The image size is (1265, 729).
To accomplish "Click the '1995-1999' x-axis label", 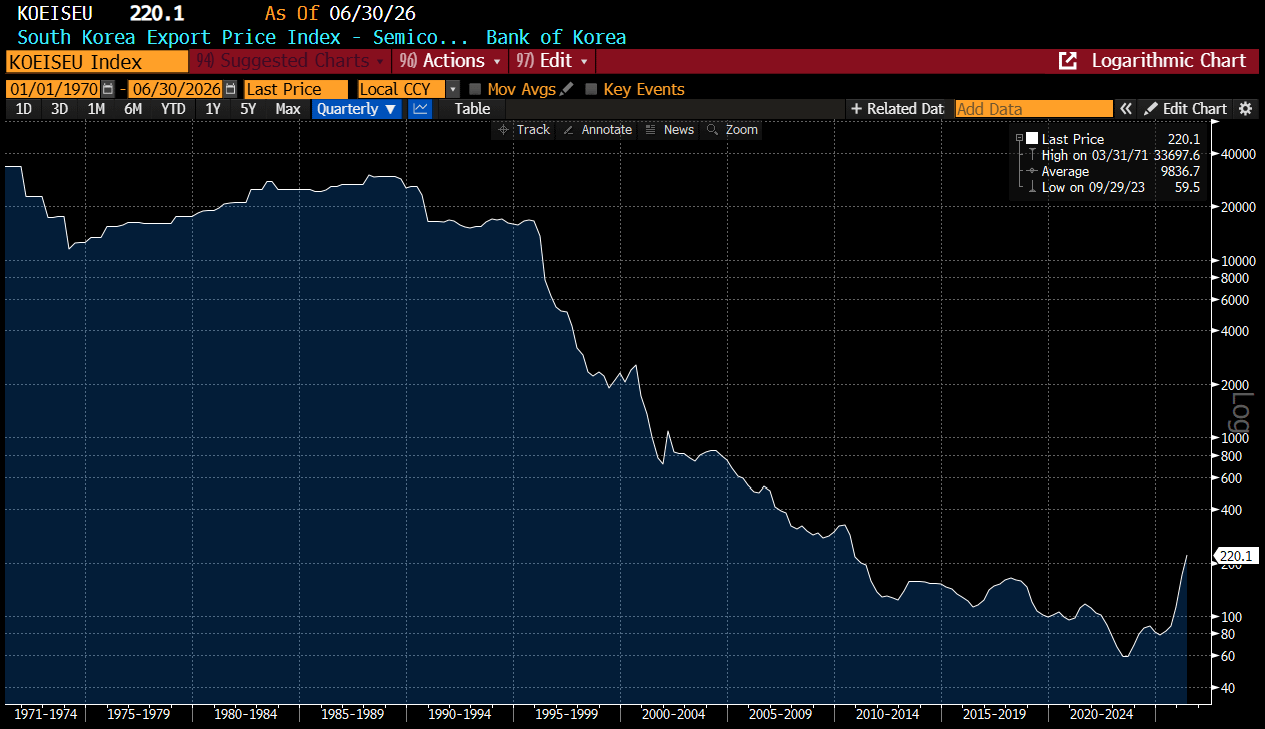I will (566, 714).
